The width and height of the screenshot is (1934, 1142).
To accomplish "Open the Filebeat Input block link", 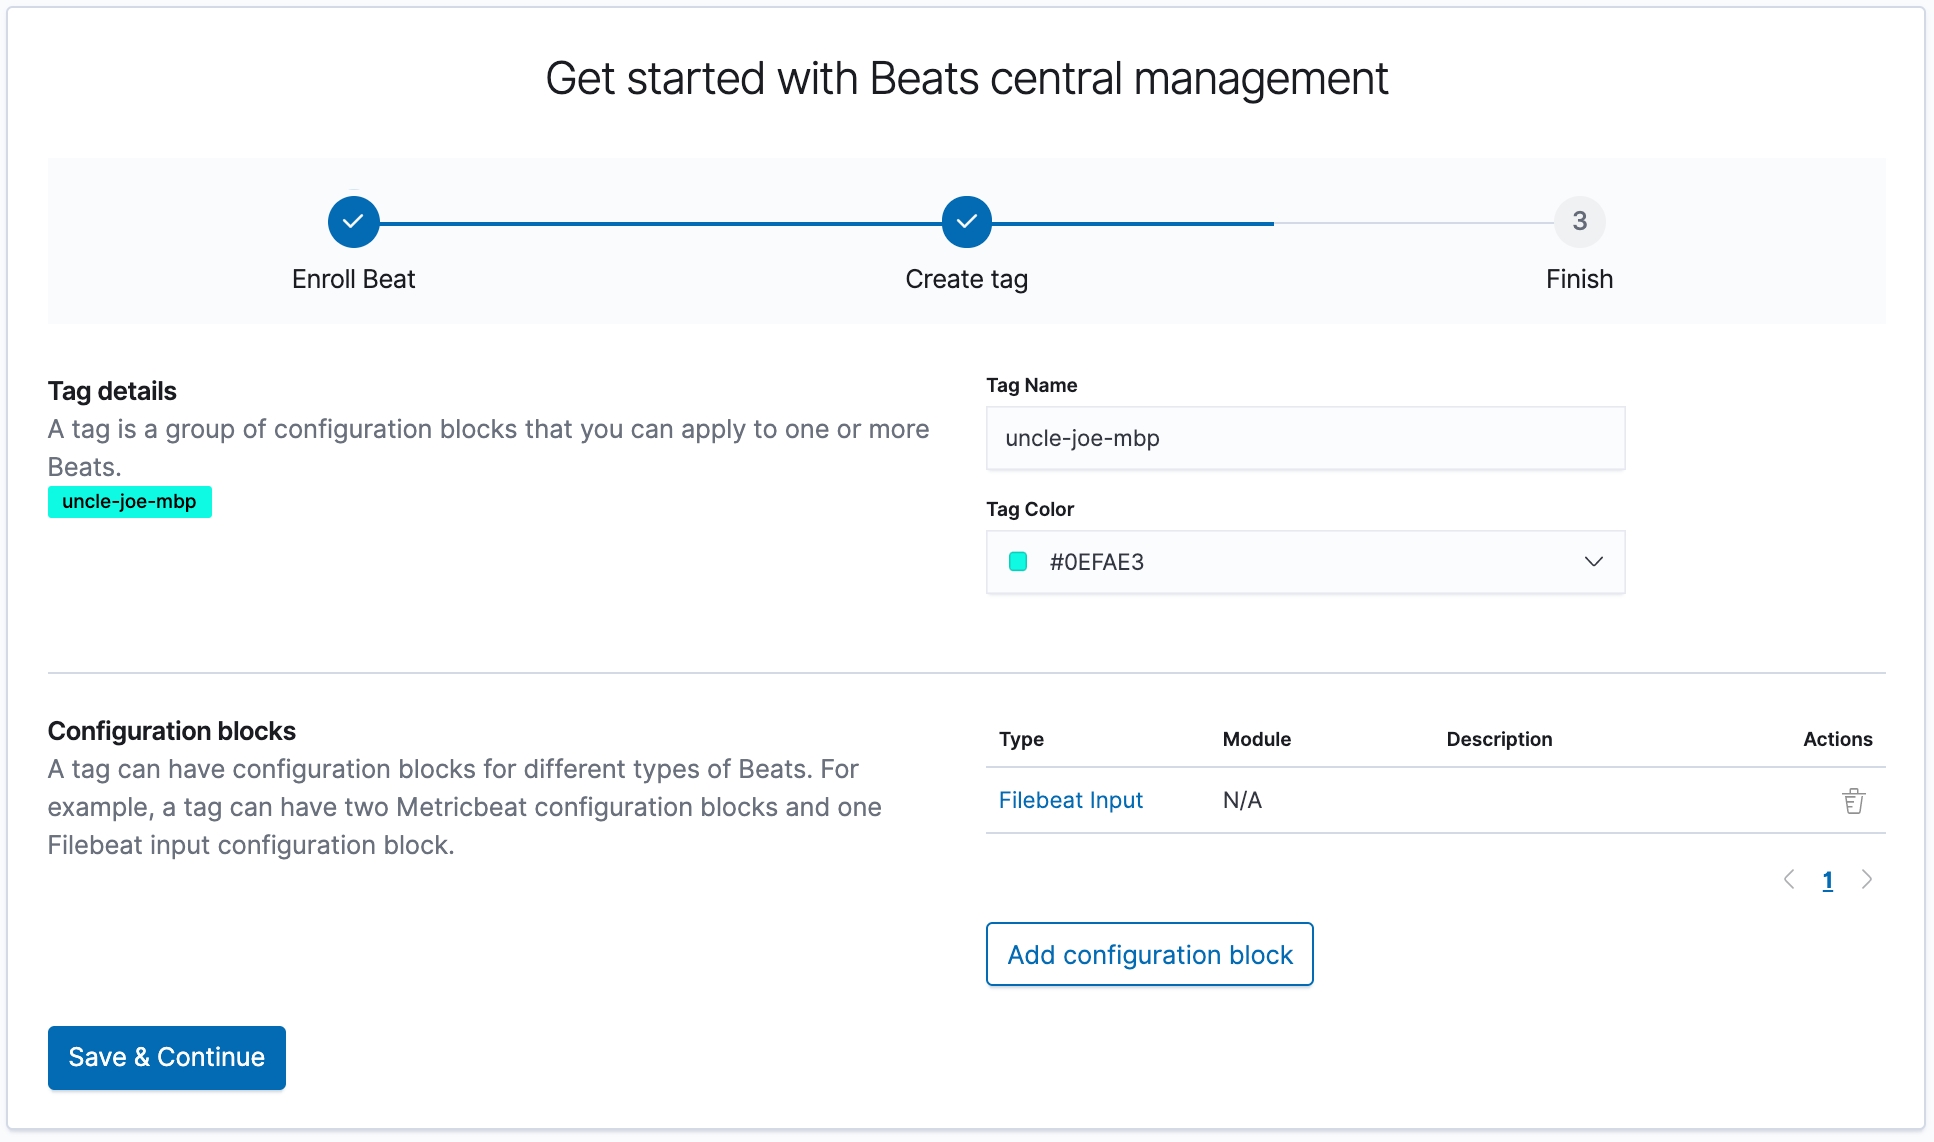I will click(x=1070, y=800).
